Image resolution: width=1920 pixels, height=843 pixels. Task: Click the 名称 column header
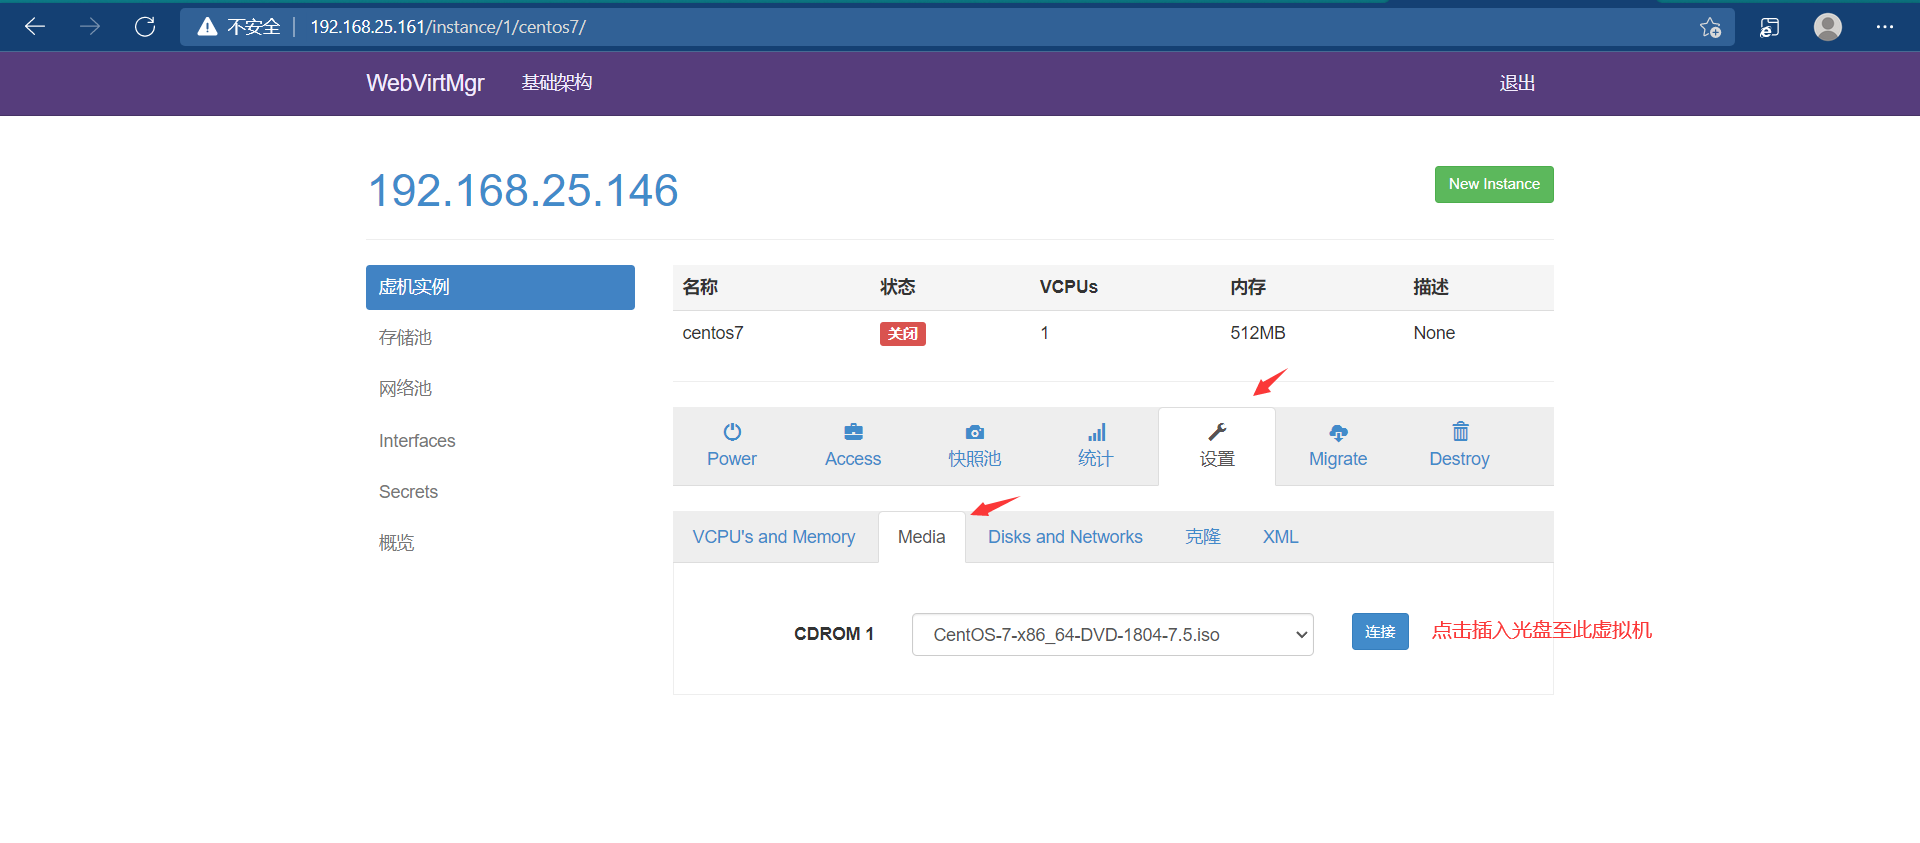point(700,287)
